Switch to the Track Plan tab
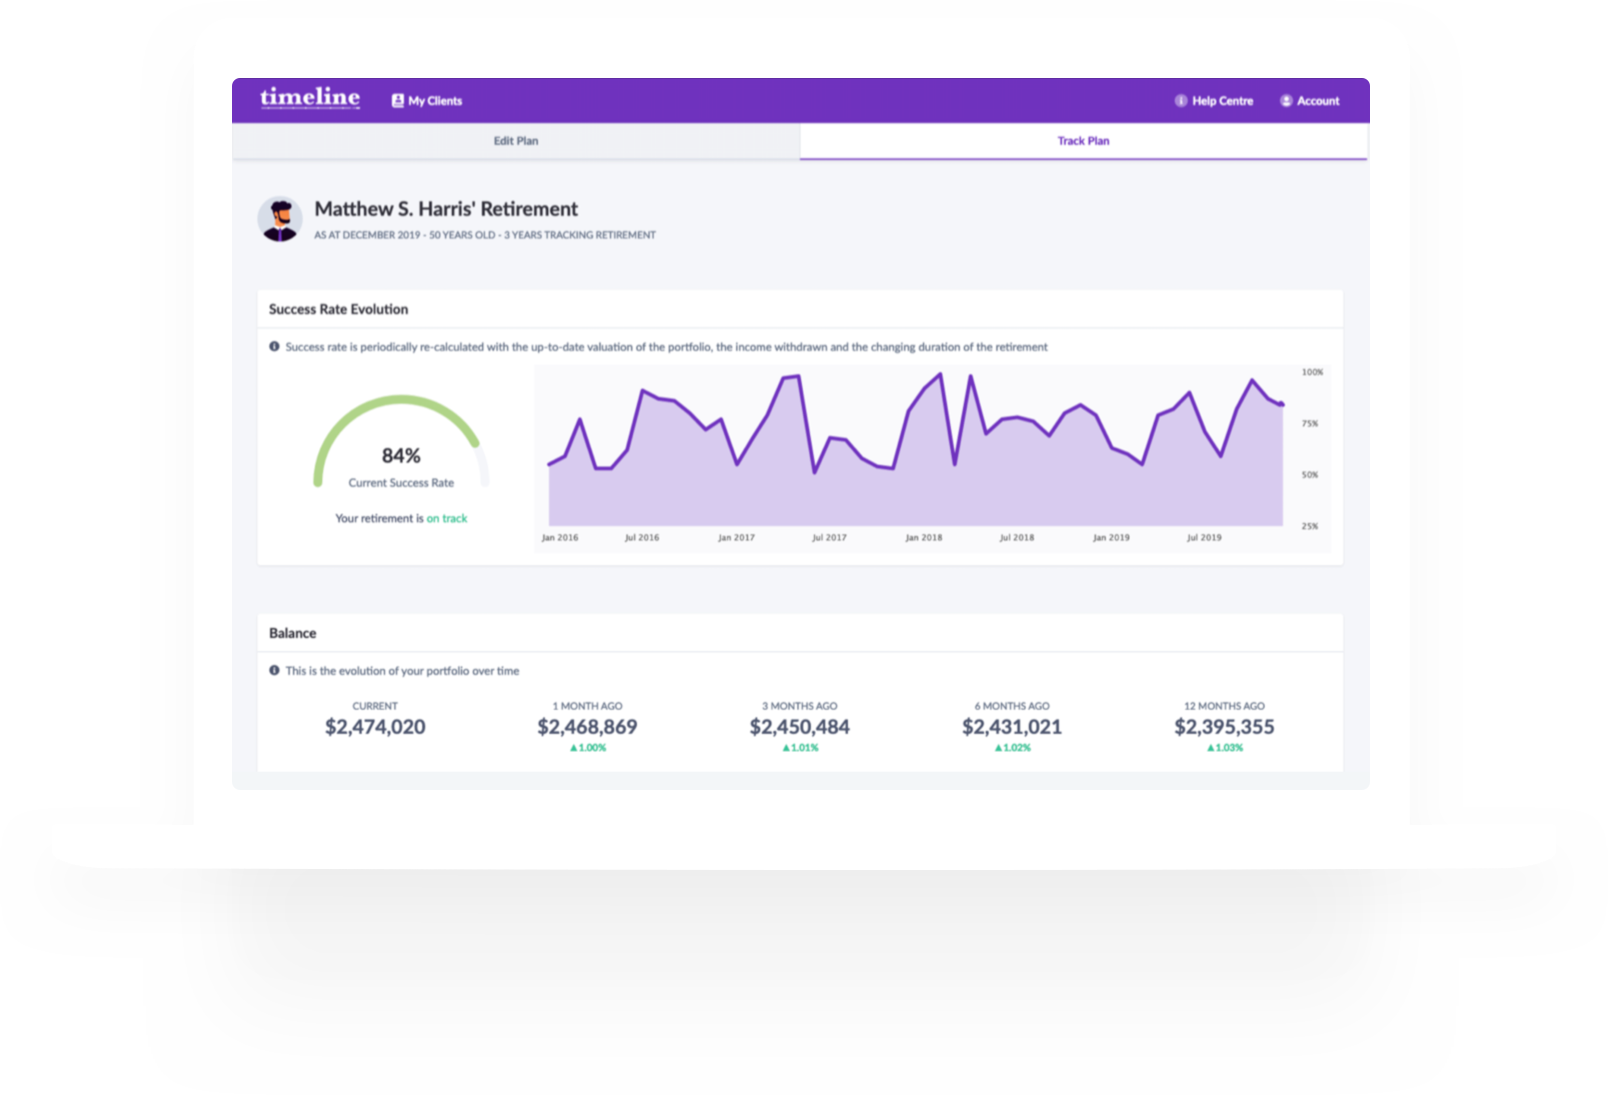This screenshot has height=1096, width=1608. click(1084, 141)
